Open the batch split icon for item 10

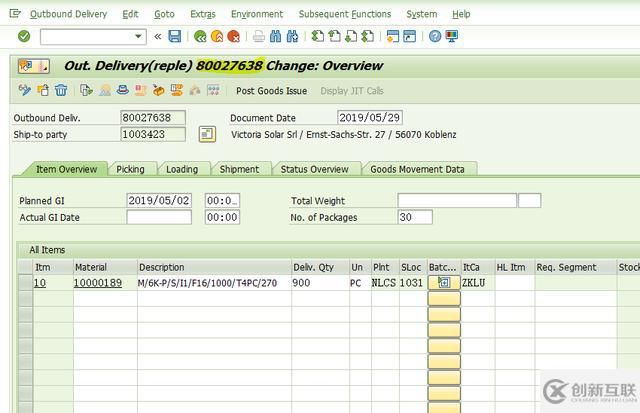[x=444, y=282]
